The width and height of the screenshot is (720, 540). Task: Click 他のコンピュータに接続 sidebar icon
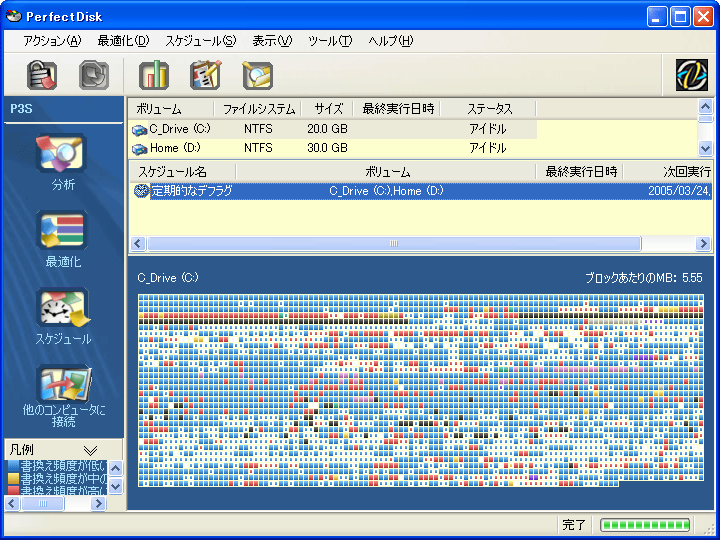pos(64,383)
